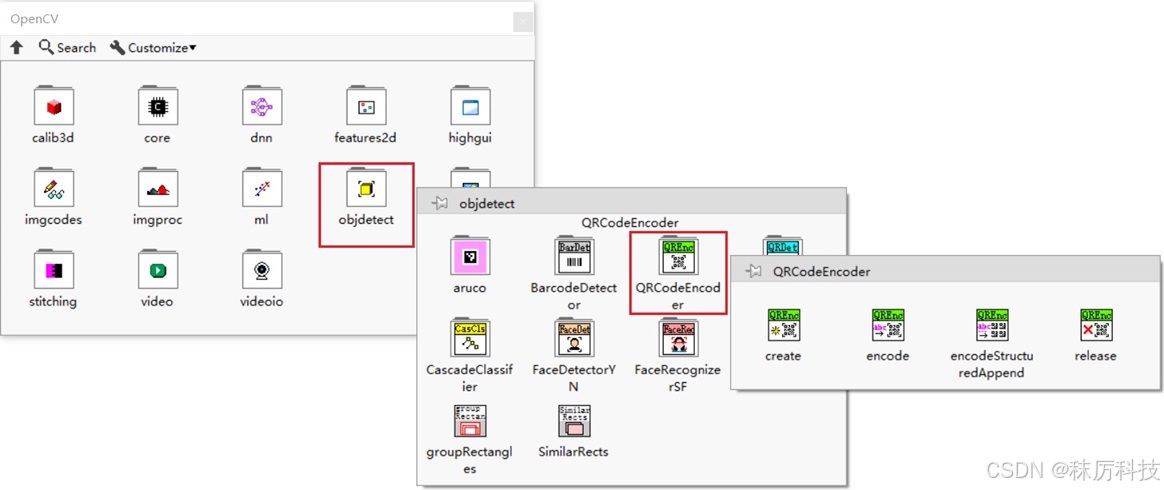
Task: Click the OpenCV window title text
Action: coord(34,19)
